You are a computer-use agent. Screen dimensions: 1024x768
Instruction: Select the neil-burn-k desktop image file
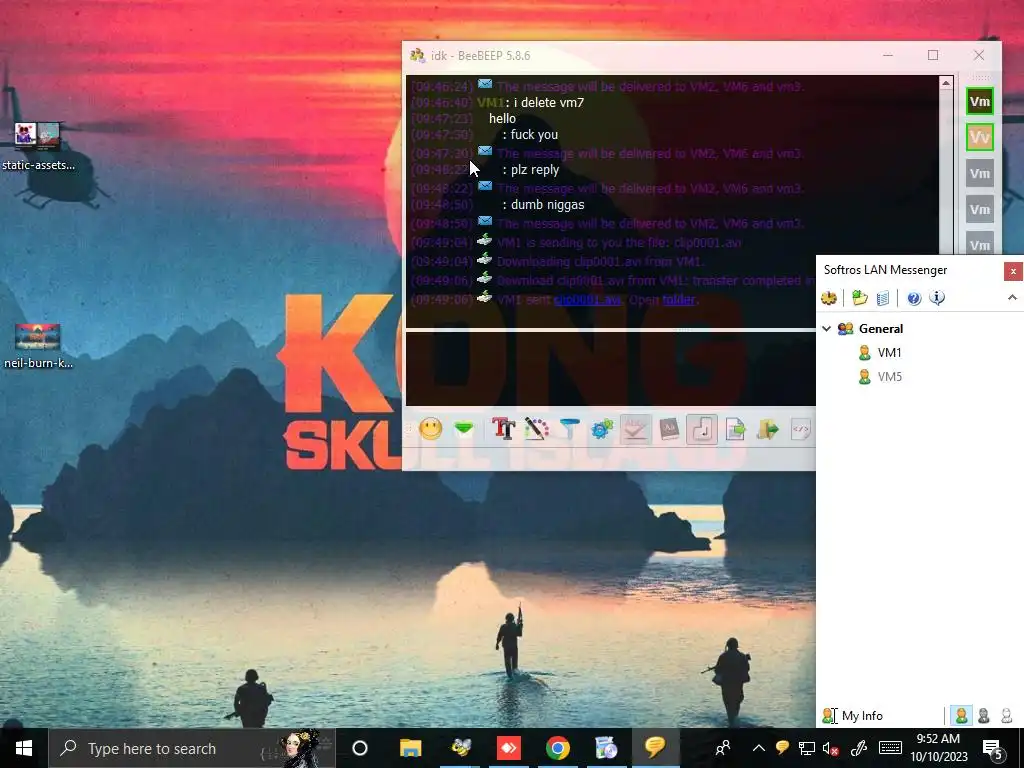[x=38, y=346]
